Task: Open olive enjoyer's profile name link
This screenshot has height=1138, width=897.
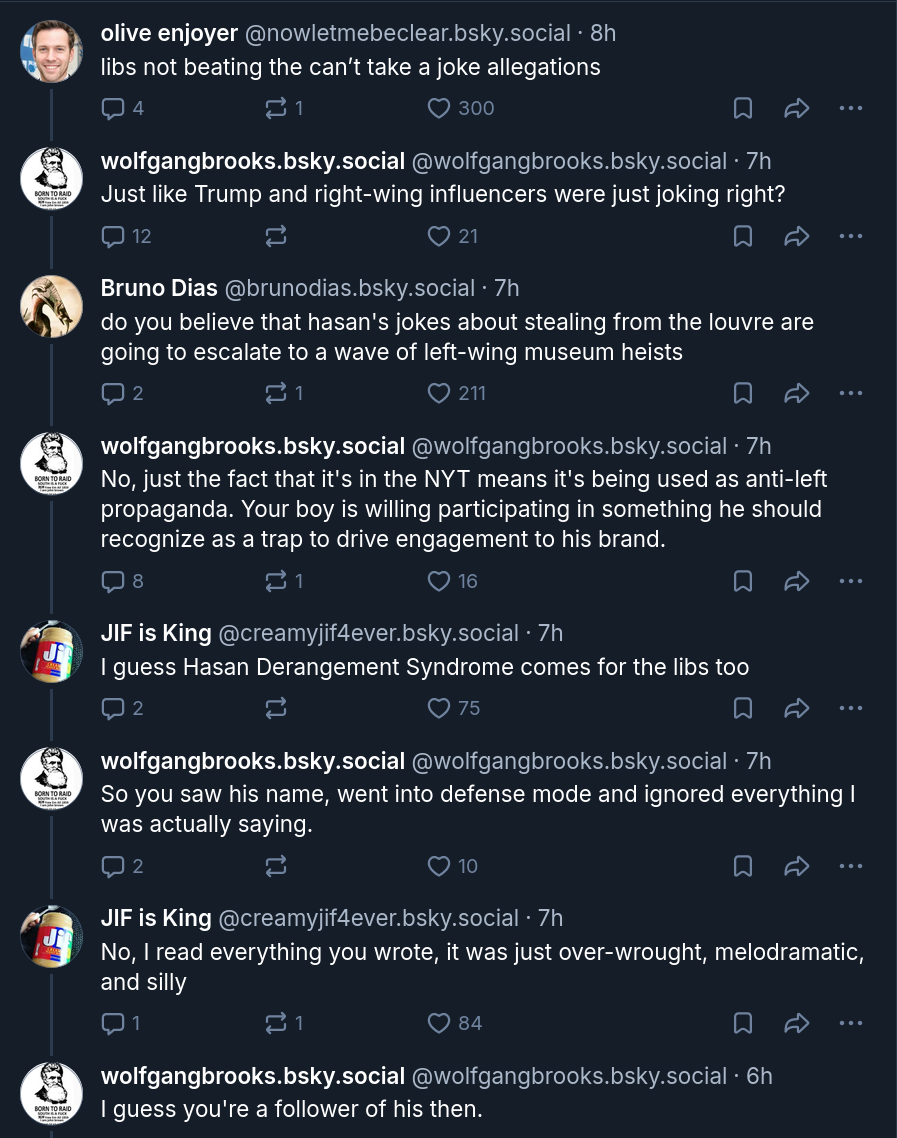Action: 169,33
